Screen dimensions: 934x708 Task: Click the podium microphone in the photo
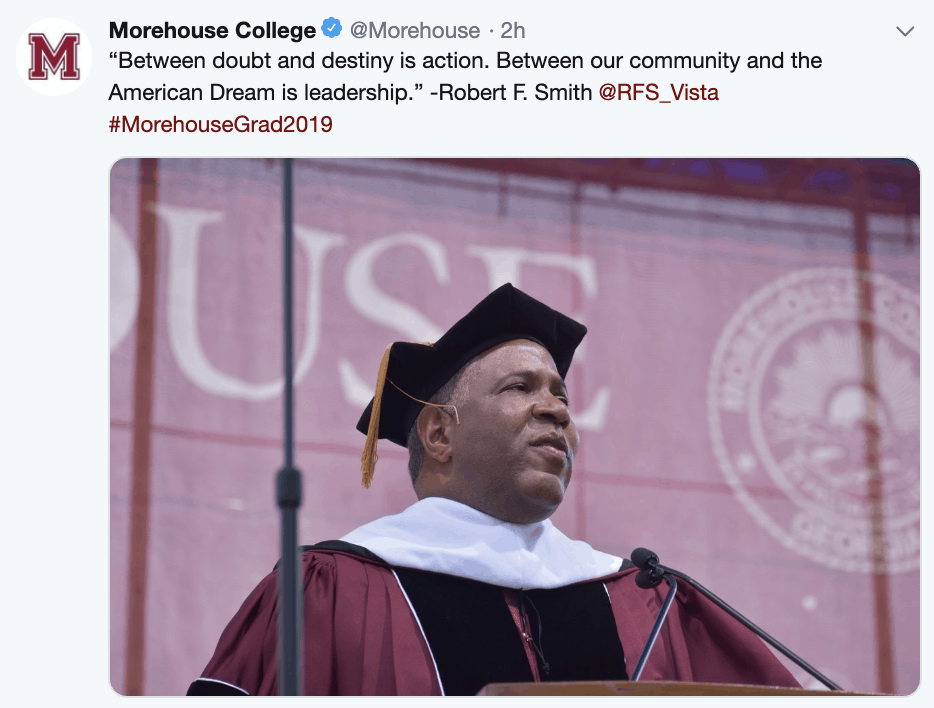pyautogui.click(x=648, y=567)
